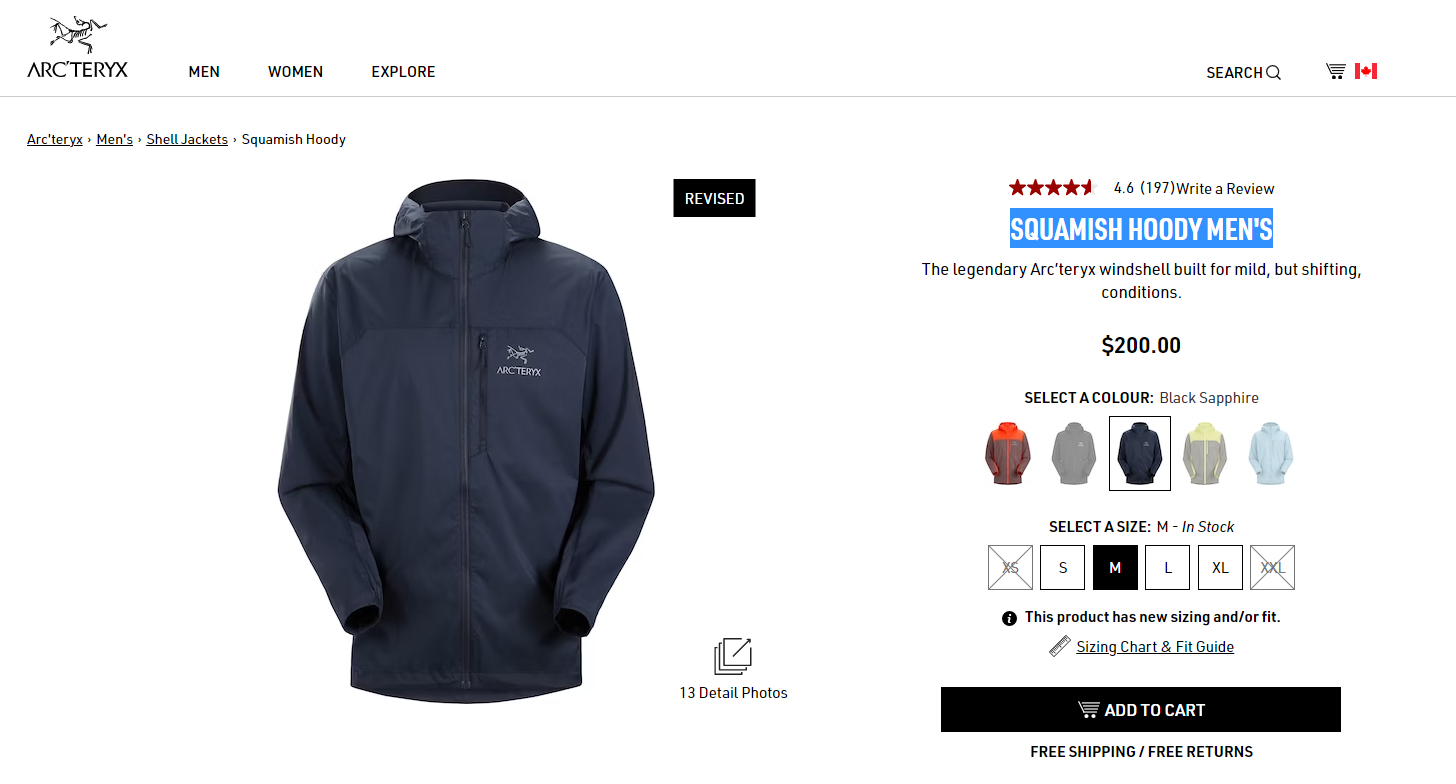1456x784 pixels.
Task: Open Write a Review link
Action: (x=1225, y=188)
